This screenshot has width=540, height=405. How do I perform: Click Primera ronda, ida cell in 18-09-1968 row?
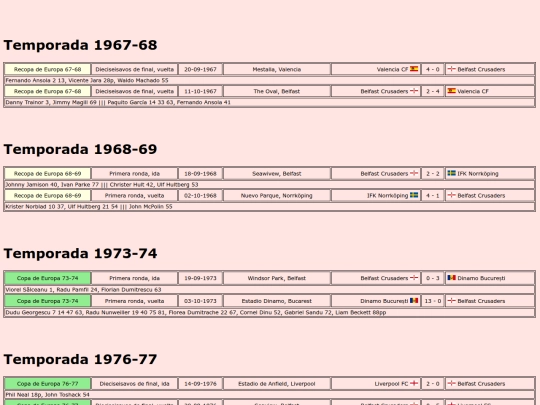click(134, 174)
